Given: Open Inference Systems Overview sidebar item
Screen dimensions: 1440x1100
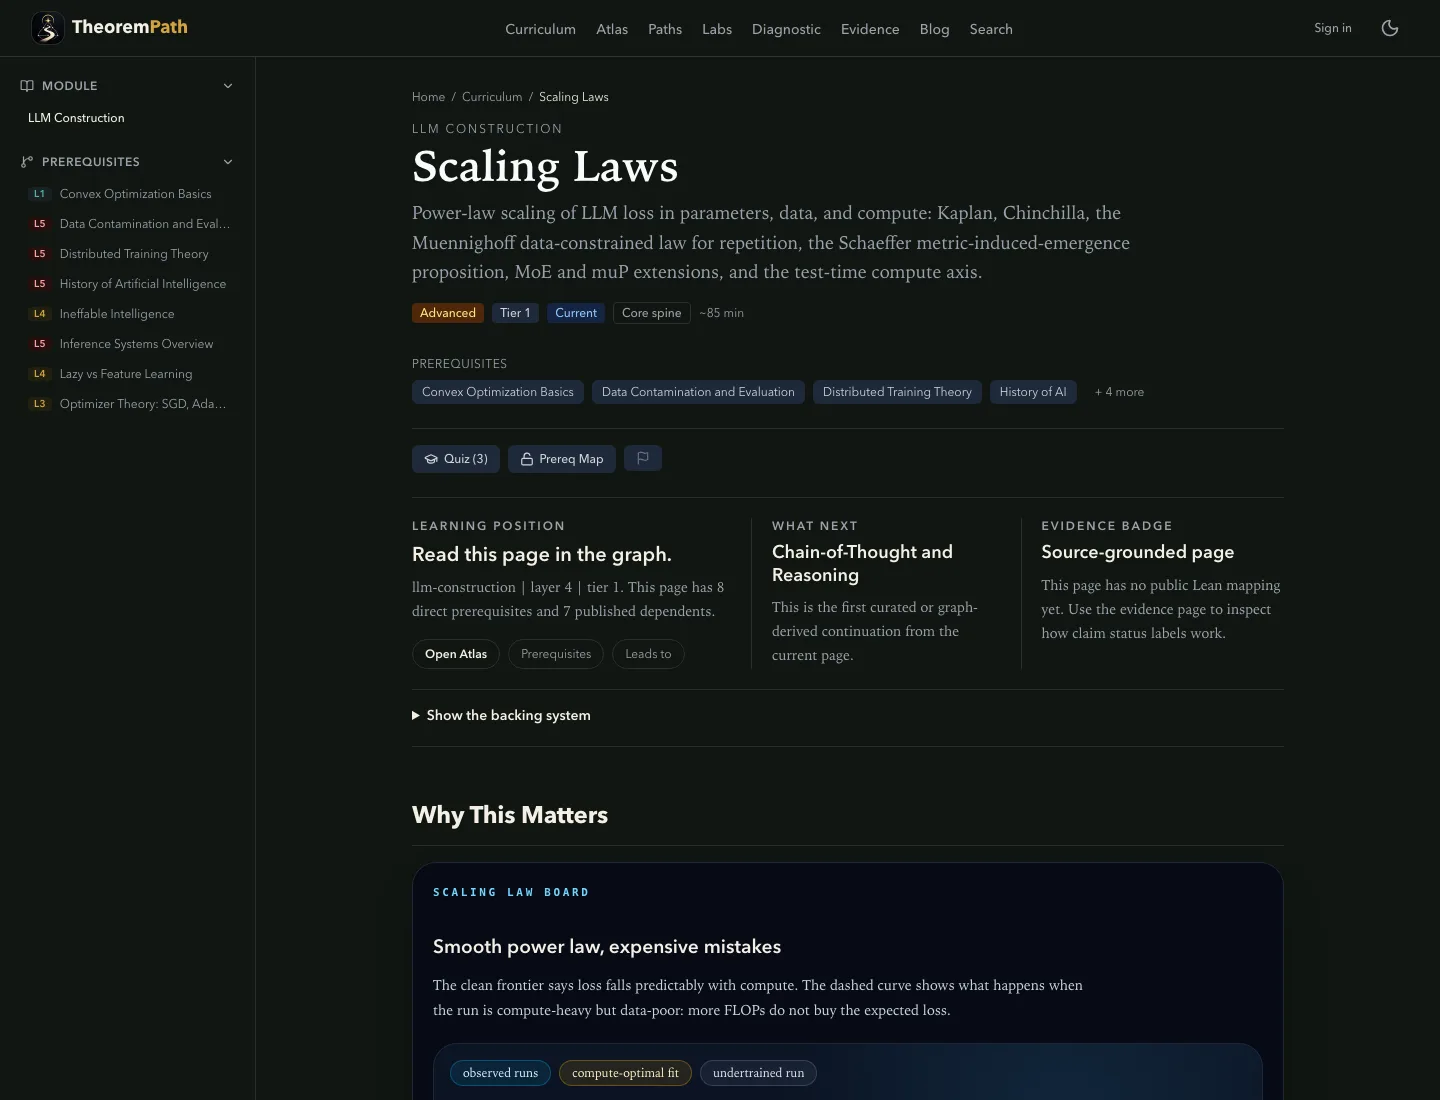Looking at the screenshot, I should [136, 344].
